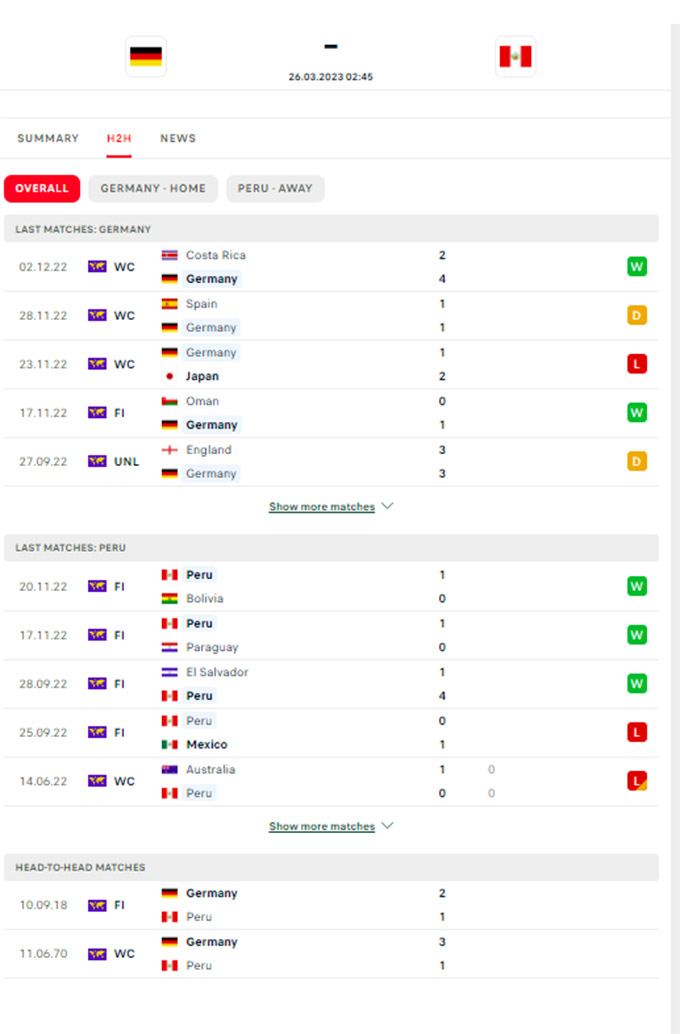
Task: Select the OVERALL filter
Action: [x=42, y=189]
